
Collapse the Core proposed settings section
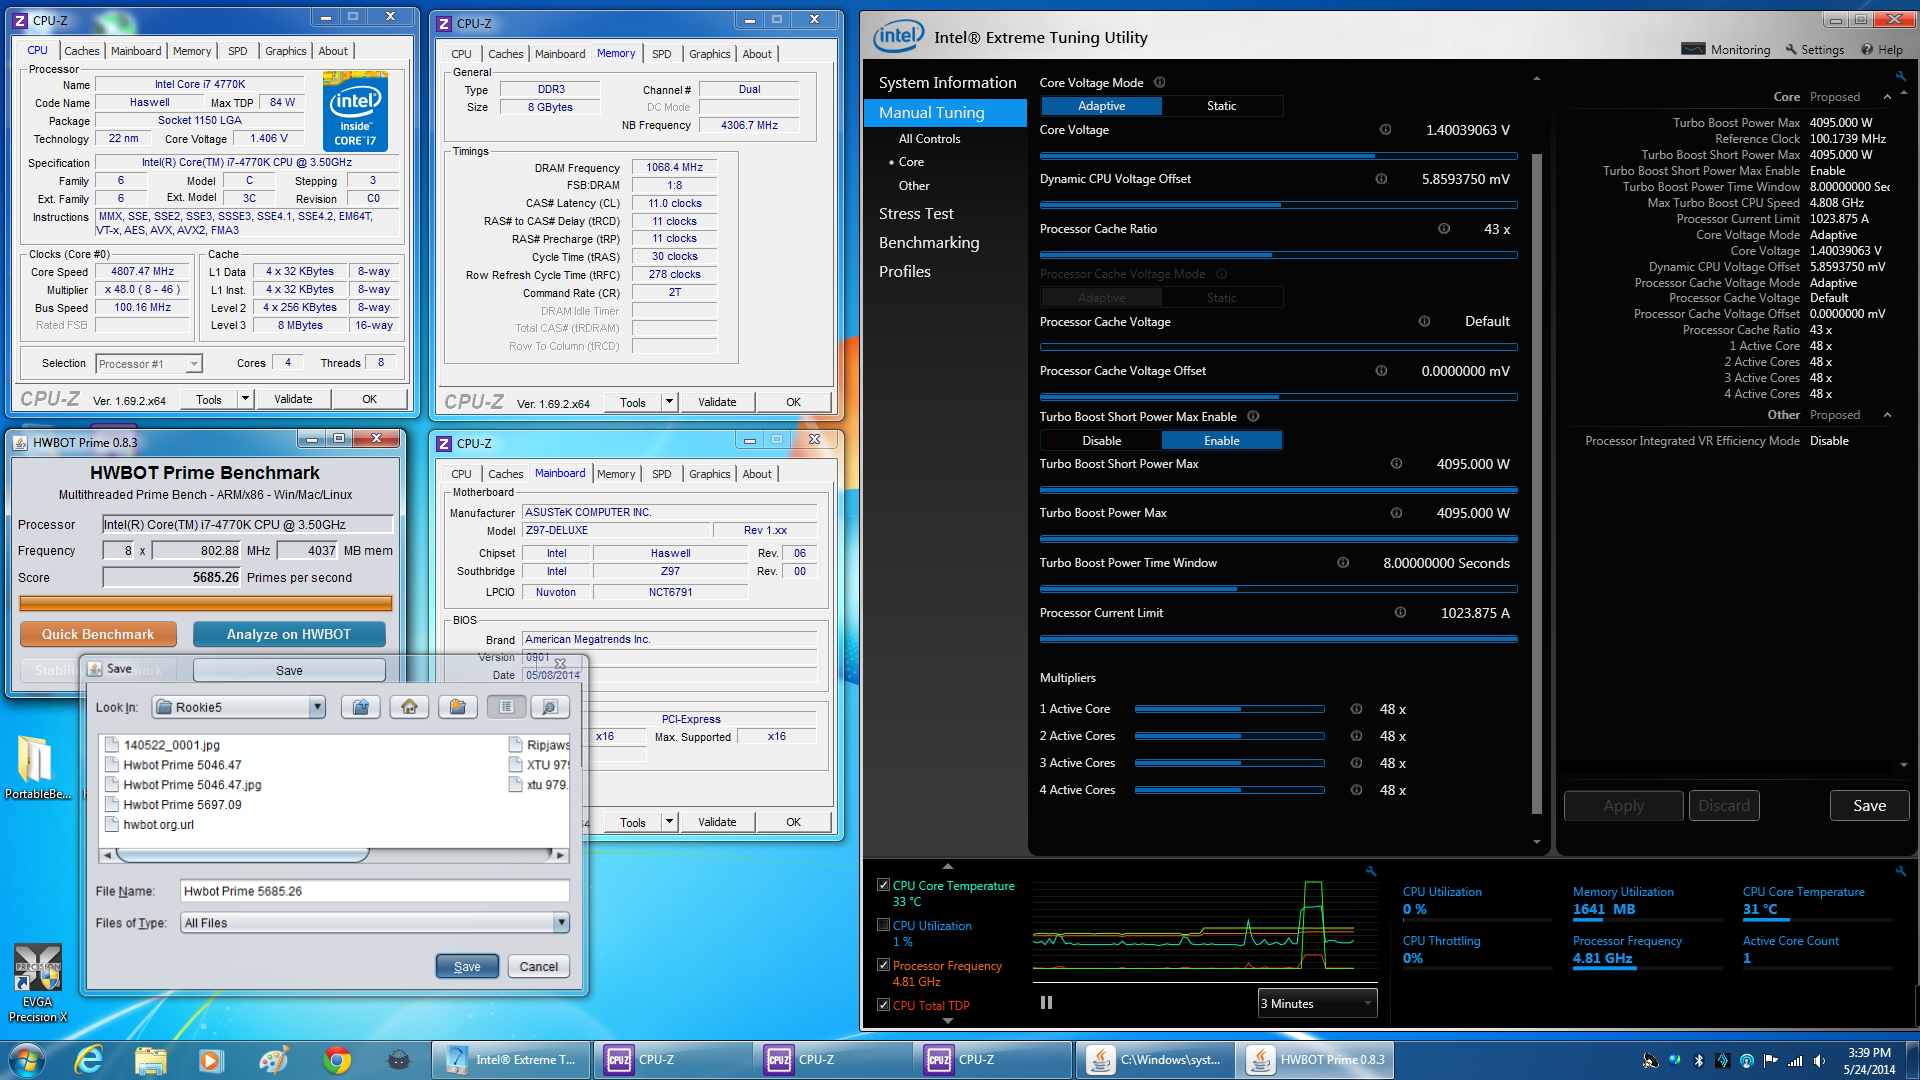click(1887, 97)
